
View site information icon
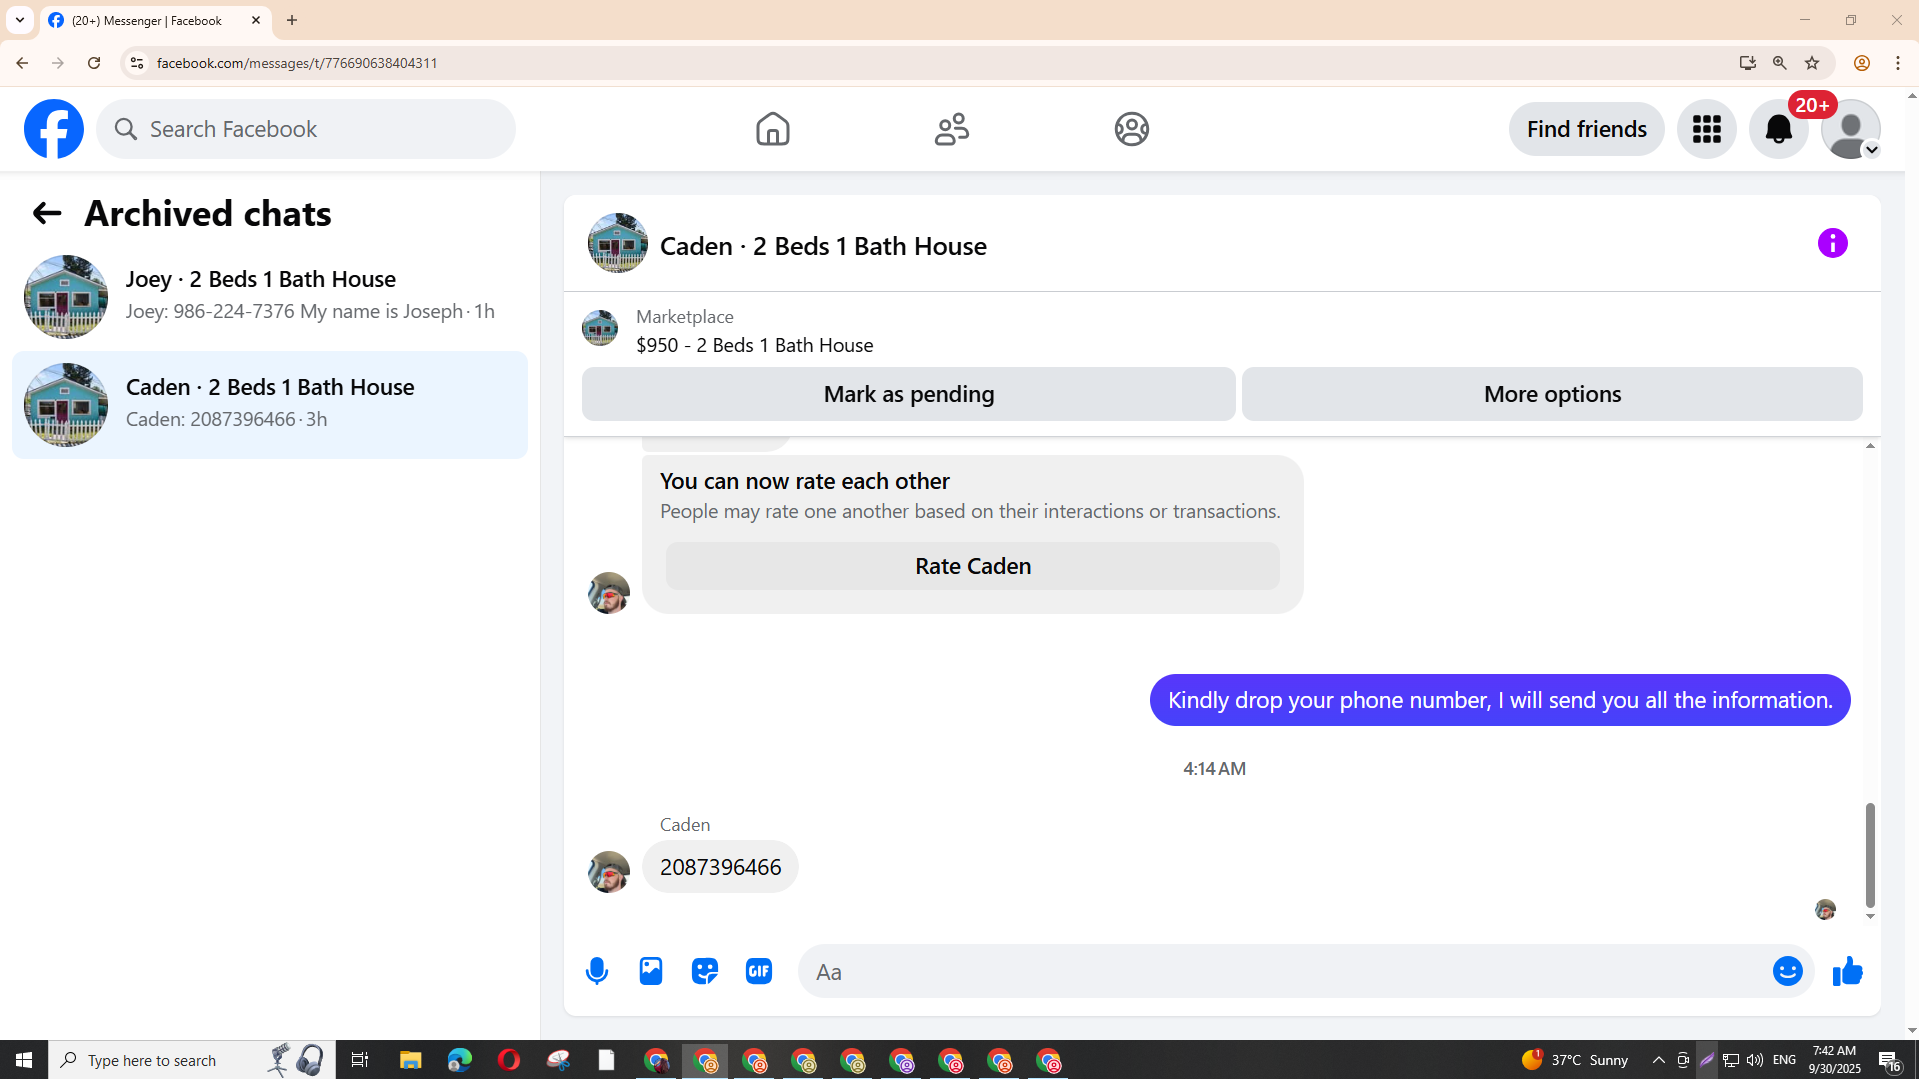point(137,63)
